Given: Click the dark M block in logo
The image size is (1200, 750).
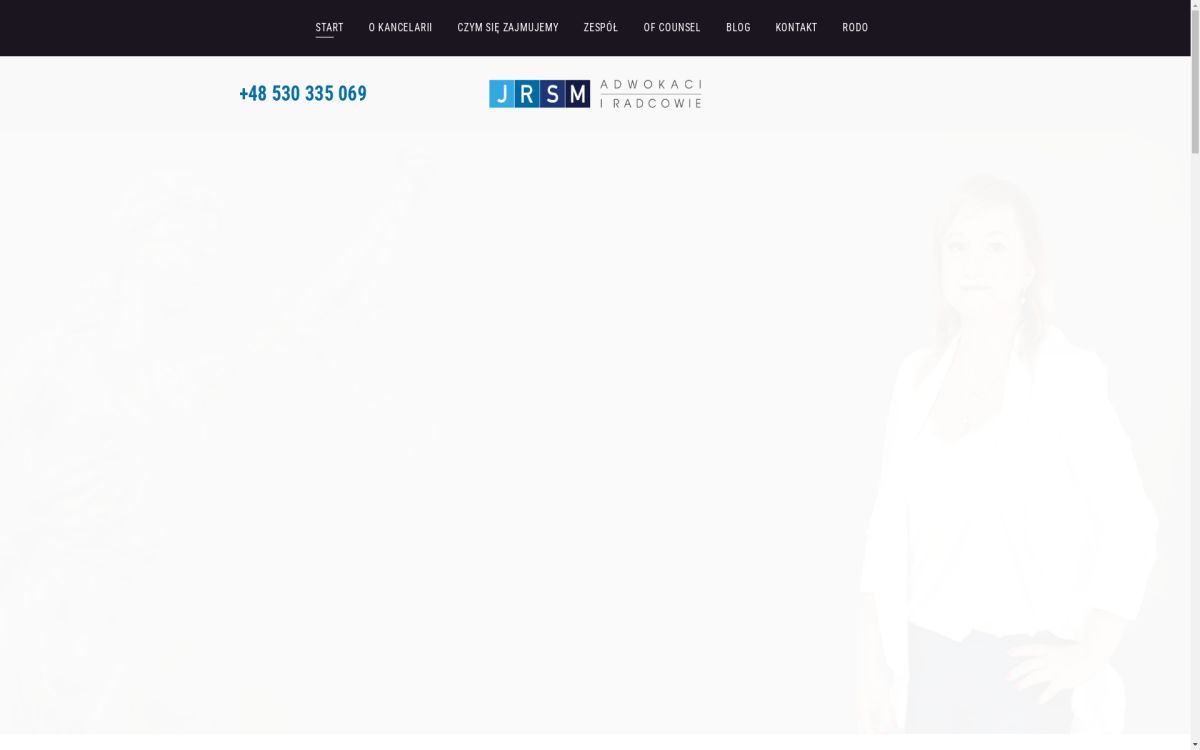Looking at the screenshot, I should pos(578,94).
